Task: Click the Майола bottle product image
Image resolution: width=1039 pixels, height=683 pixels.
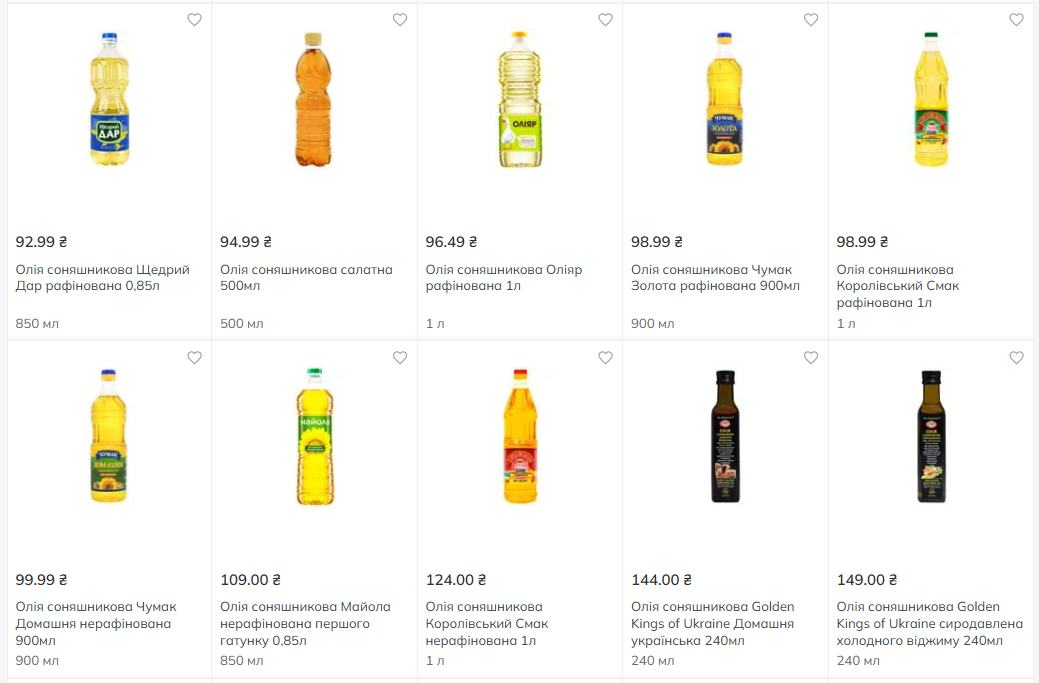Action: (x=314, y=436)
